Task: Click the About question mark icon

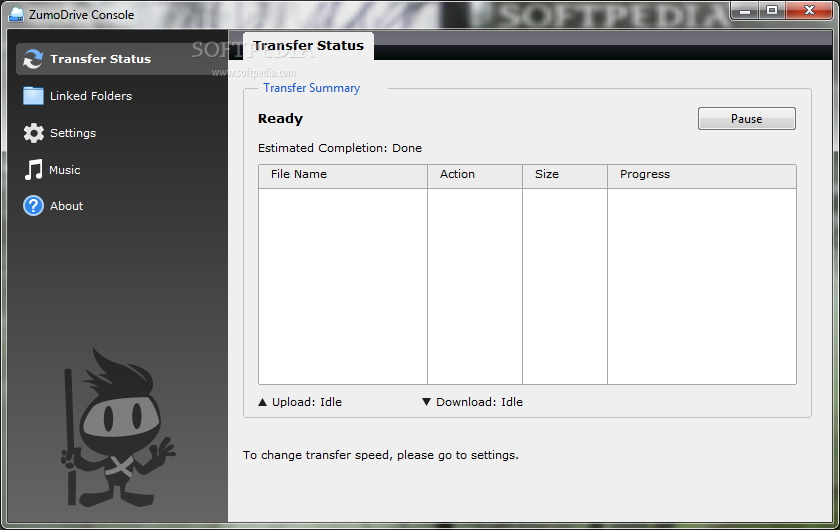Action: [33, 206]
